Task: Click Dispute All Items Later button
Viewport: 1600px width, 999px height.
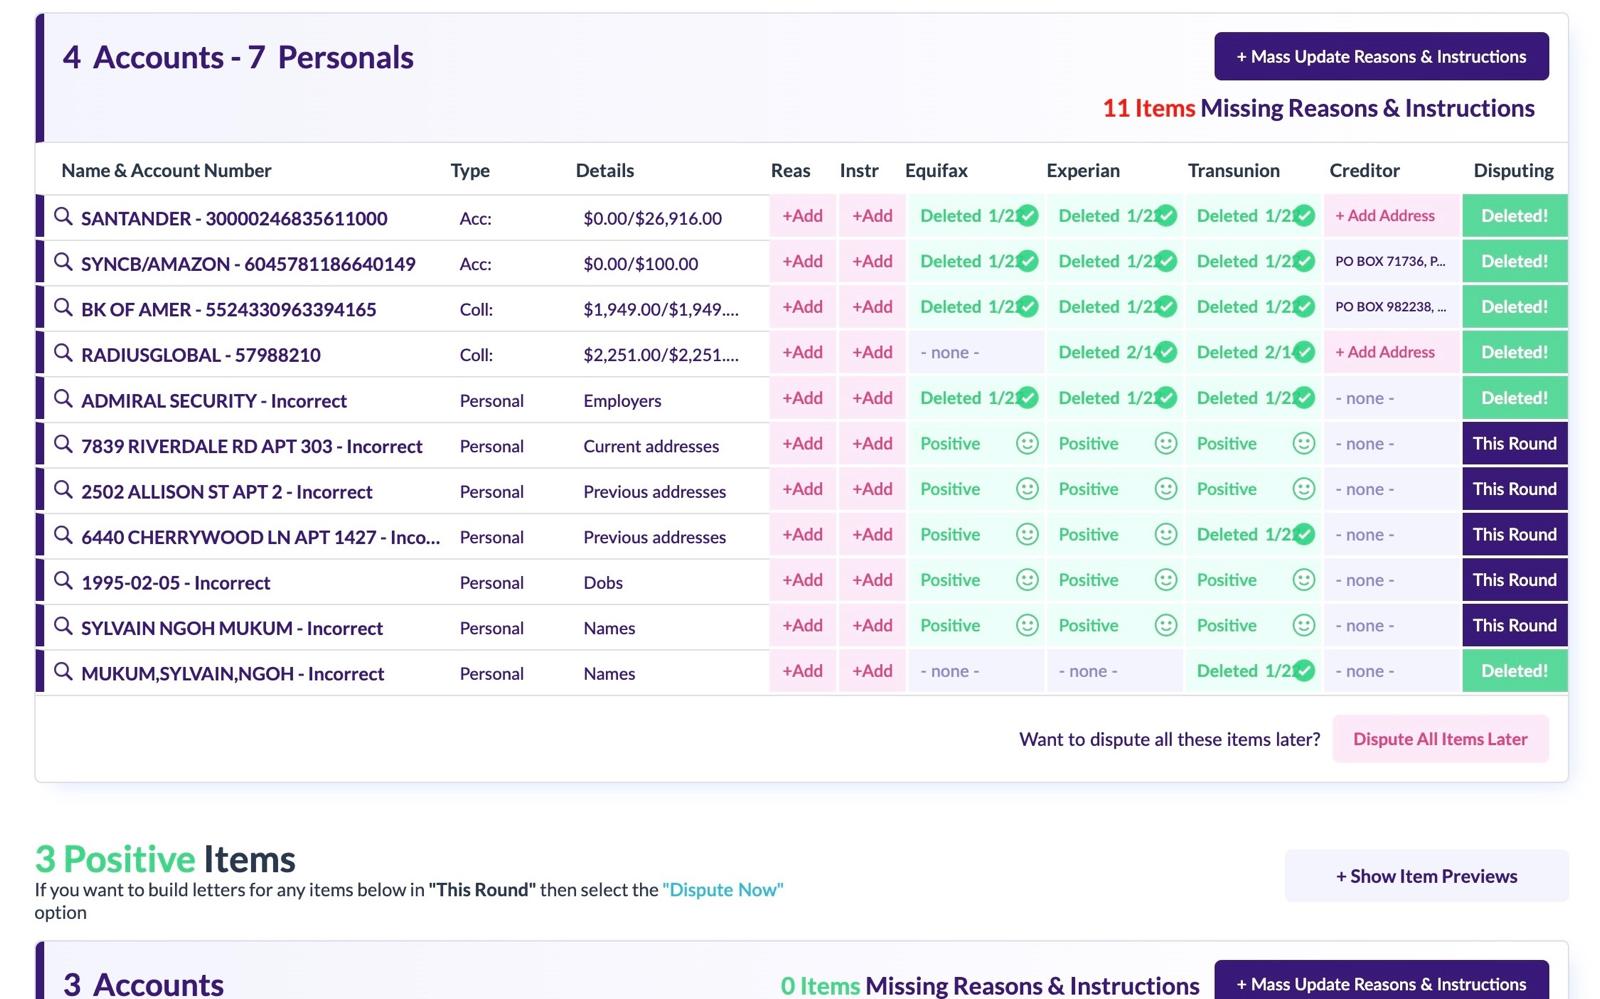Action: [x=1440, y=739]
